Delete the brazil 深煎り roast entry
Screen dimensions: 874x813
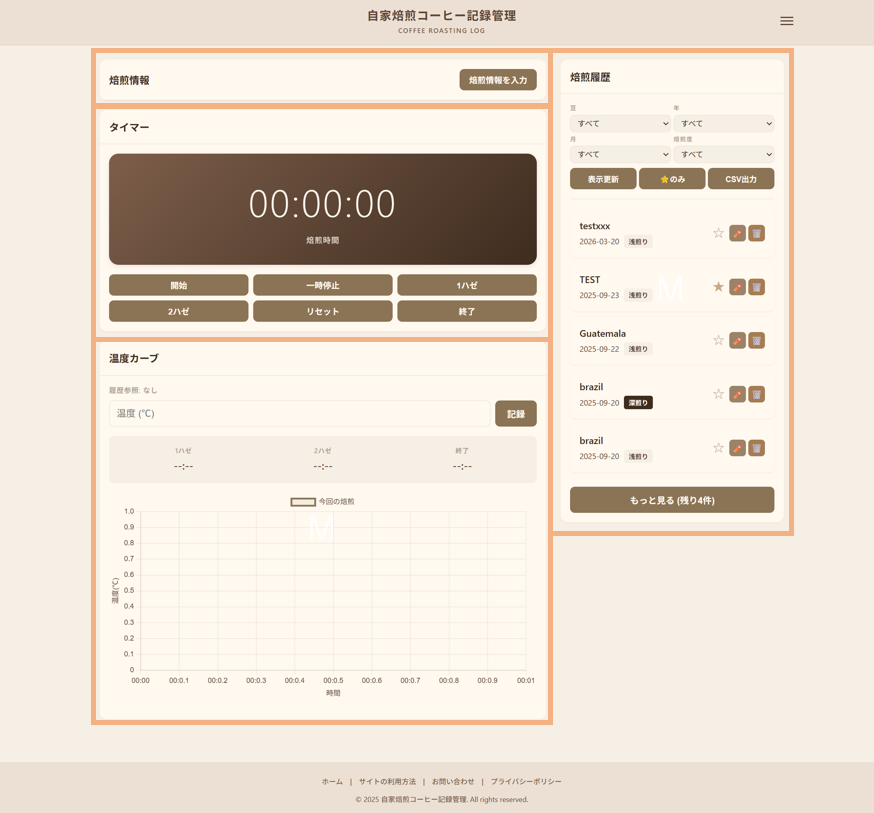[756, 395]
